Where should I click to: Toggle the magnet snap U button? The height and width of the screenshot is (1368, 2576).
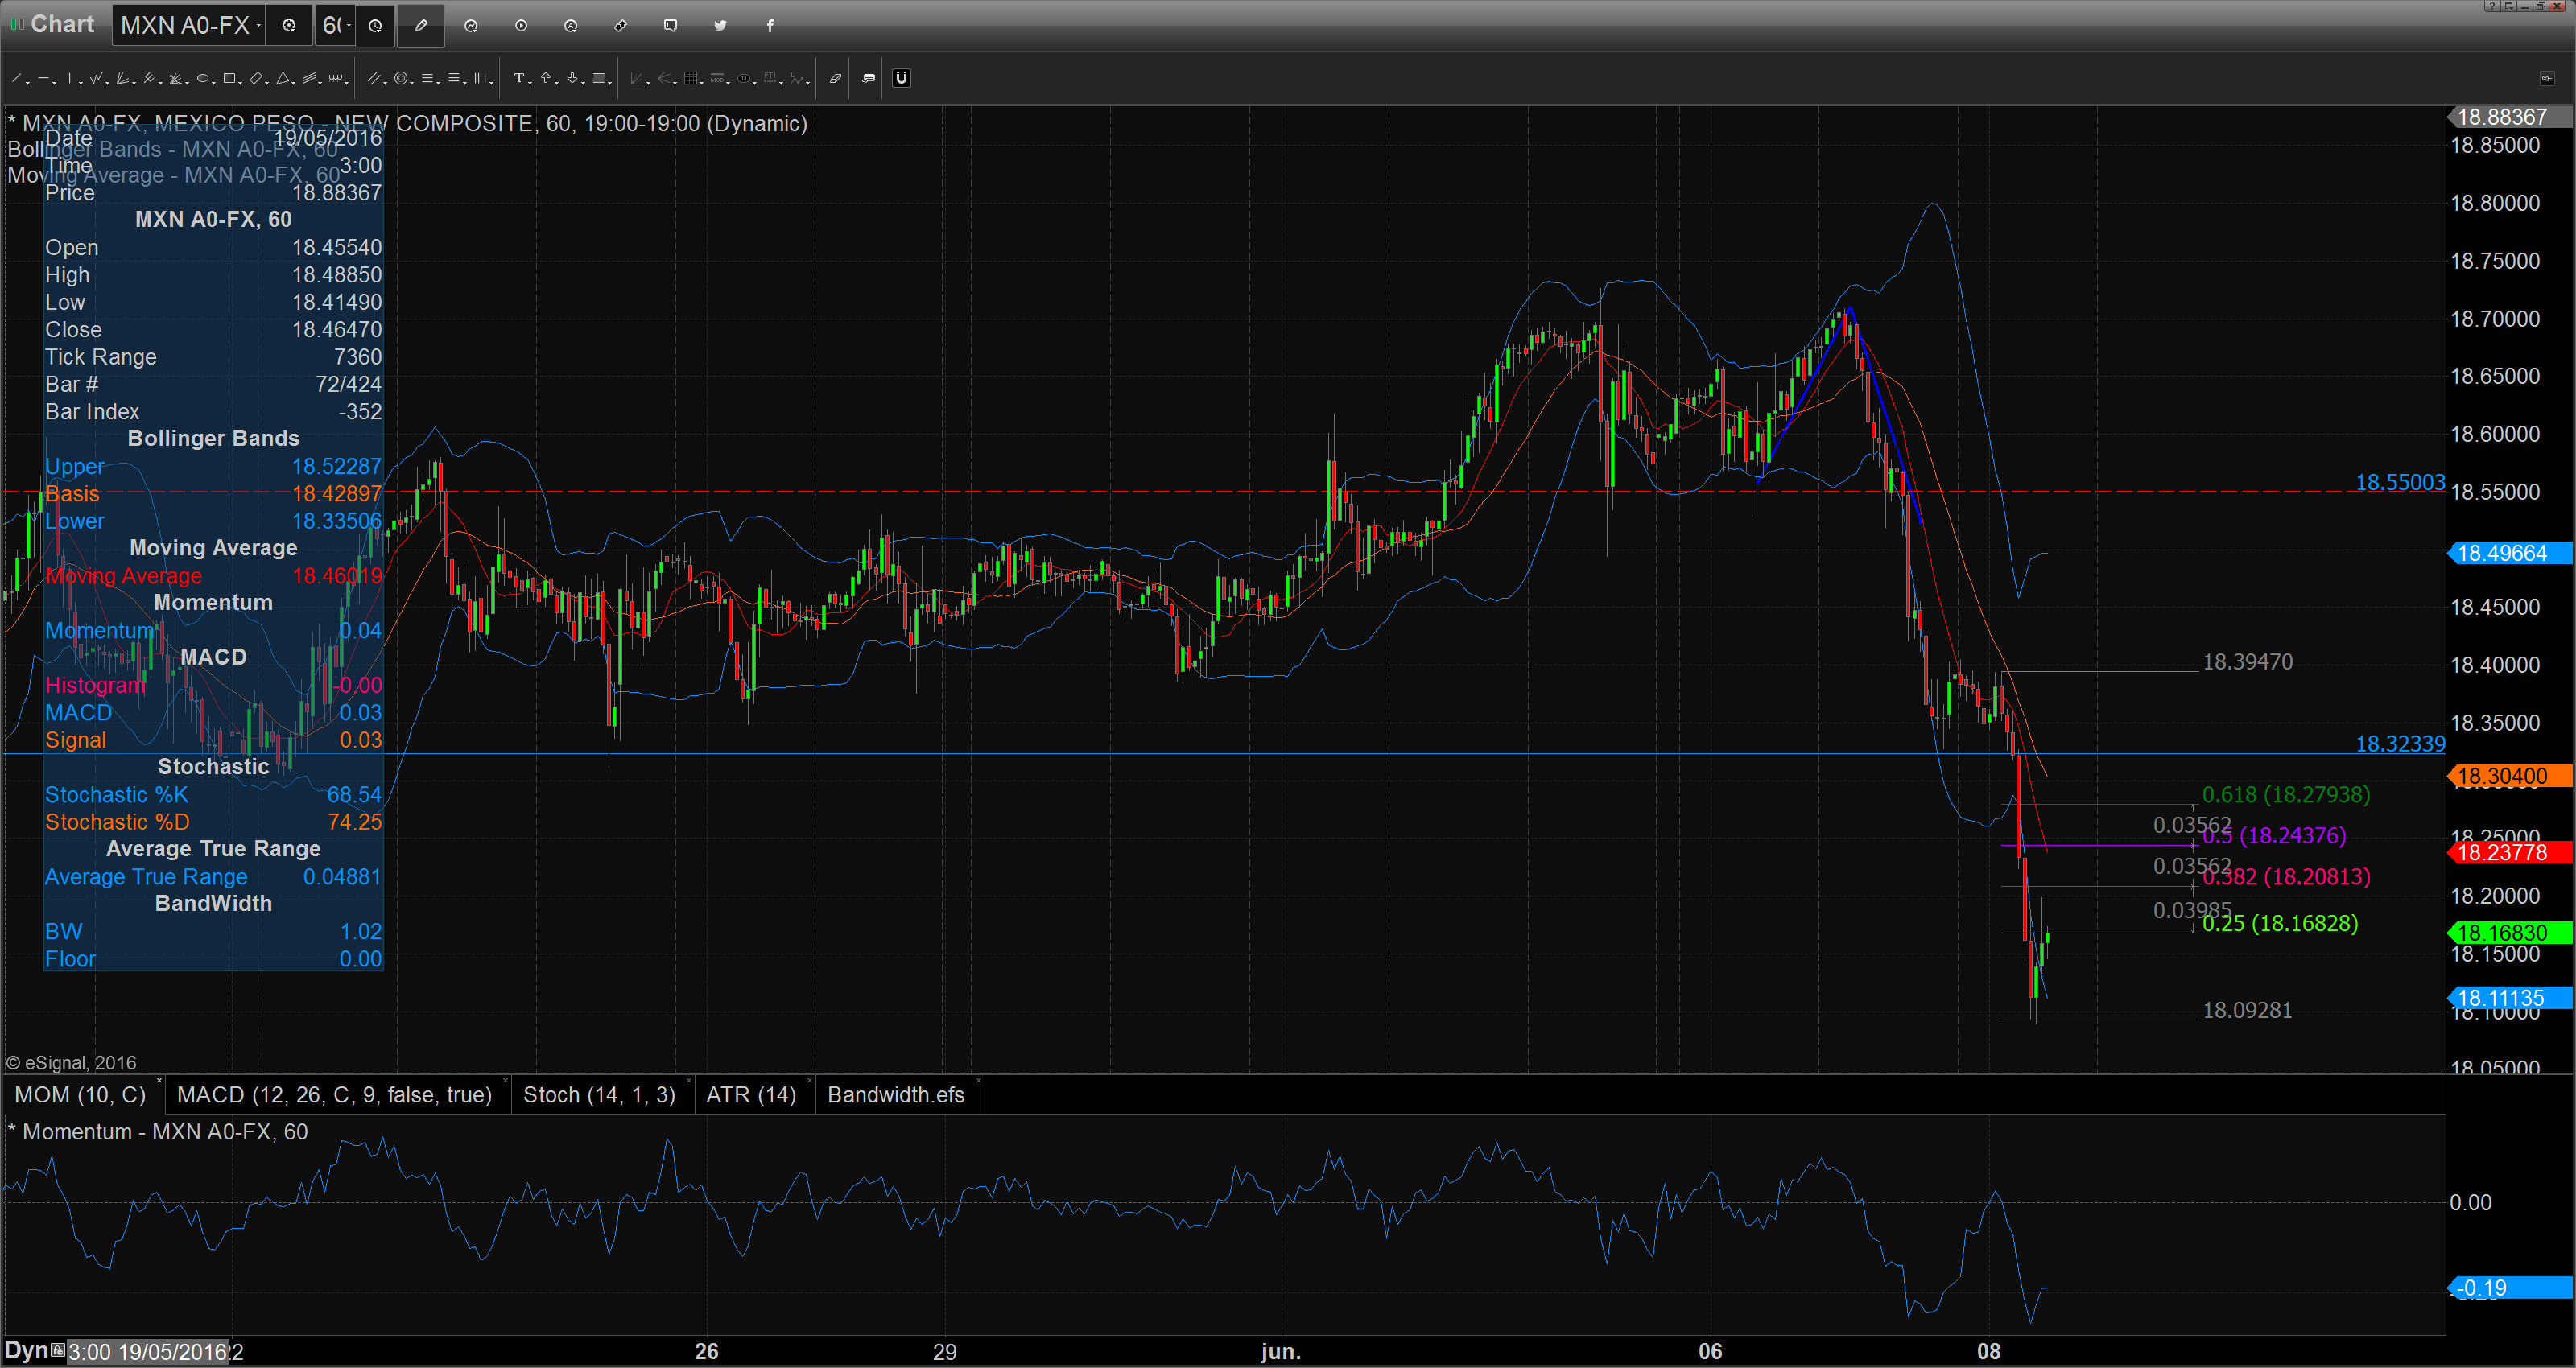(901, 78)
